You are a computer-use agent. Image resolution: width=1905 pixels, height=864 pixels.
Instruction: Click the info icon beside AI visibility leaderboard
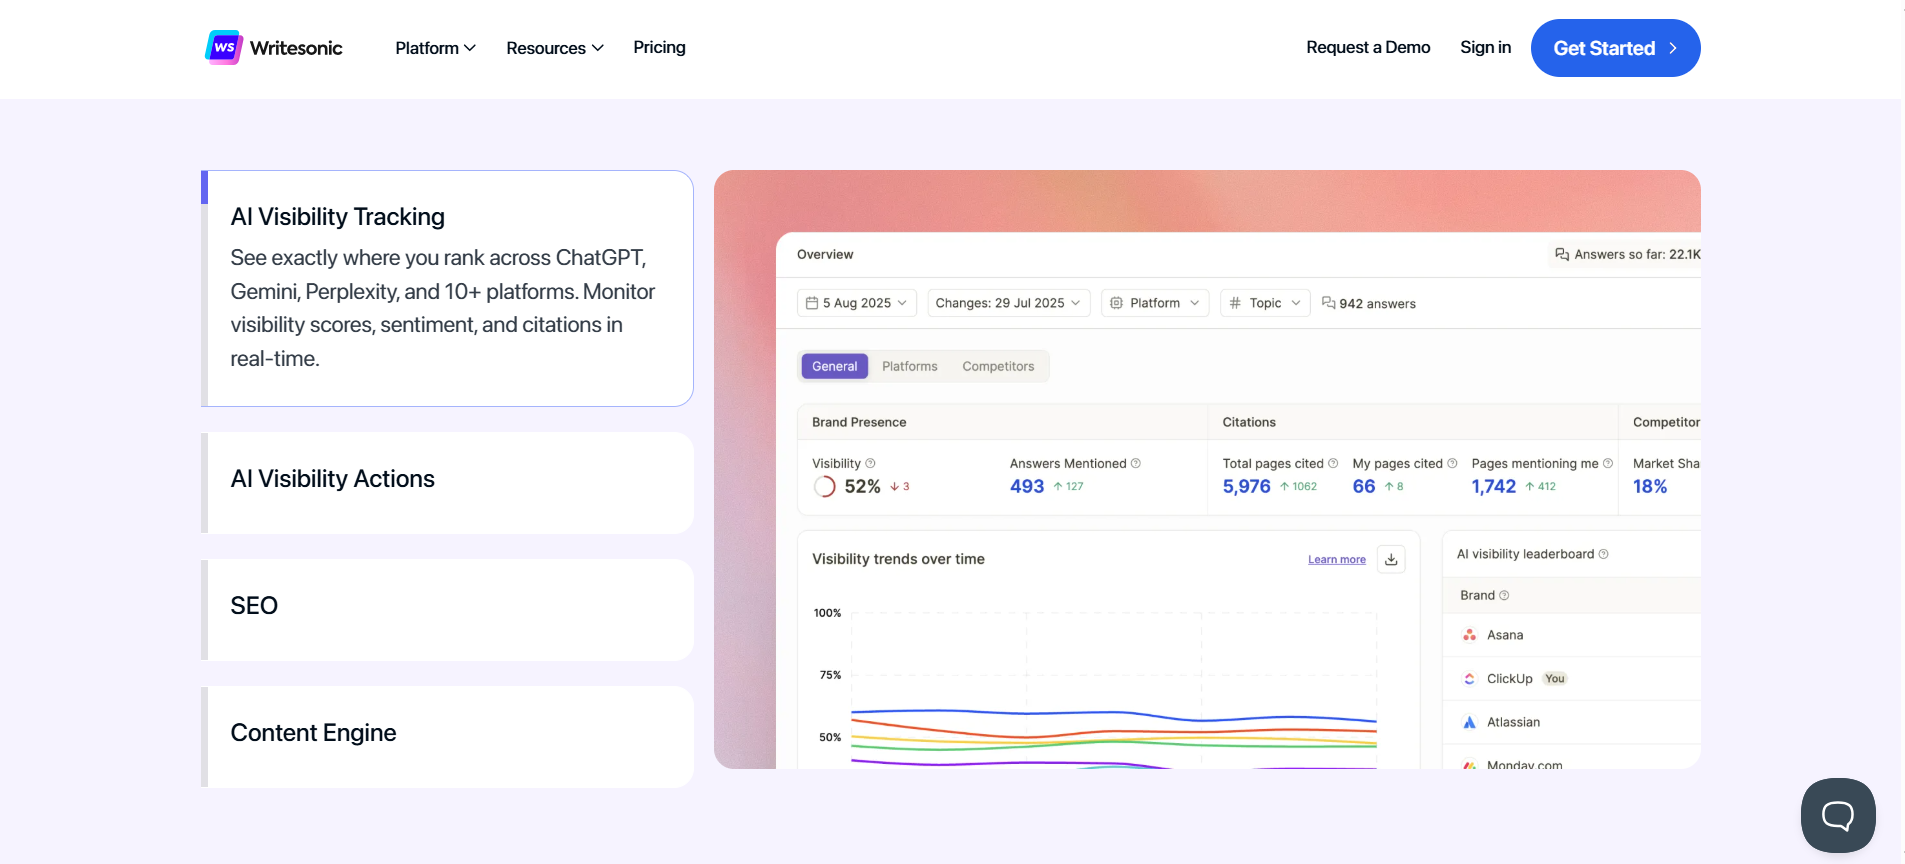(1604, 554)
